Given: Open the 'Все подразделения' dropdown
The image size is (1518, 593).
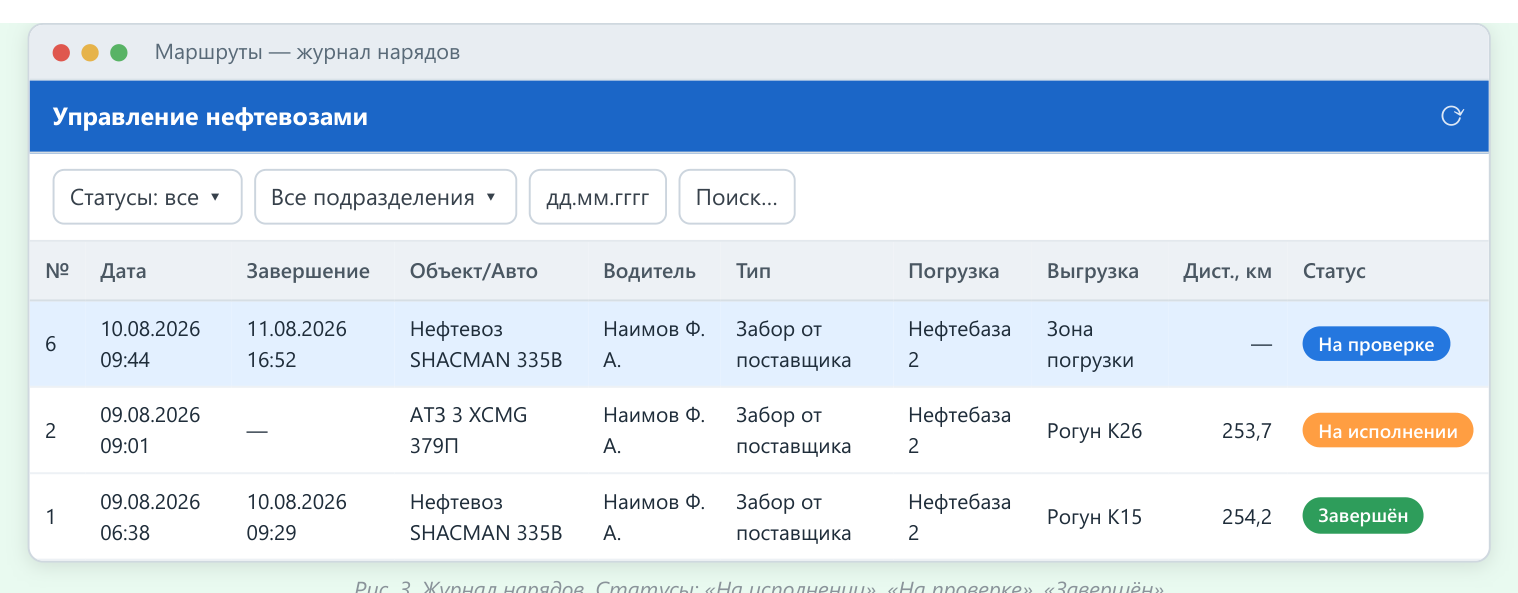Looking at the screenshot, I should click(x=385, y=197).
